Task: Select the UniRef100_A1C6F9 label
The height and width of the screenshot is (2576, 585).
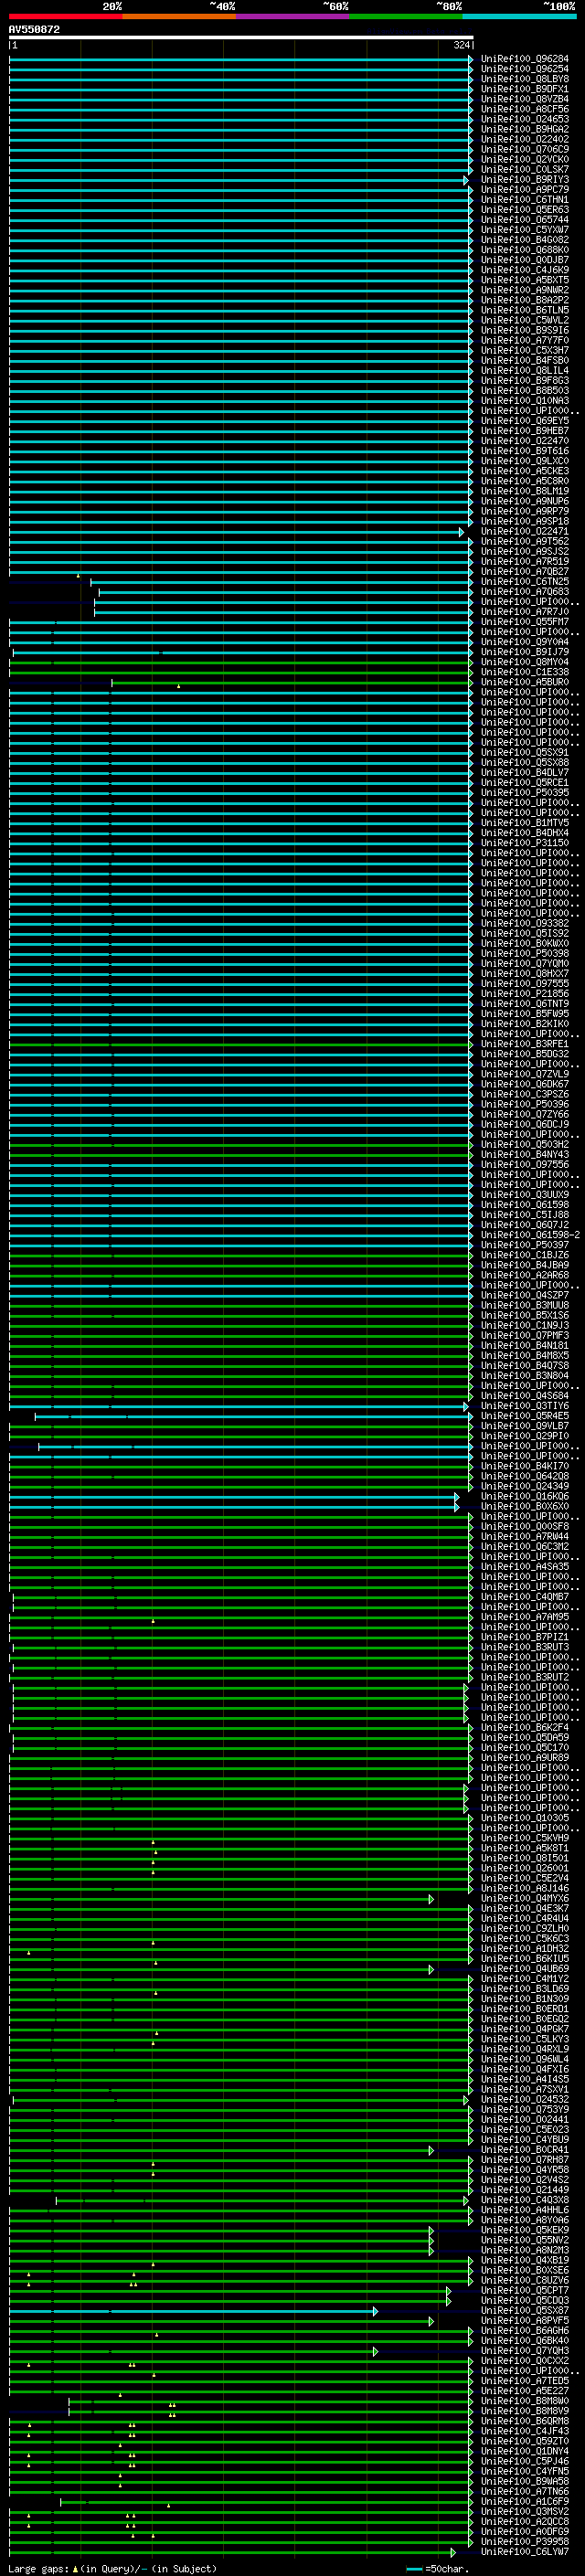Action: pos(525,2502)
